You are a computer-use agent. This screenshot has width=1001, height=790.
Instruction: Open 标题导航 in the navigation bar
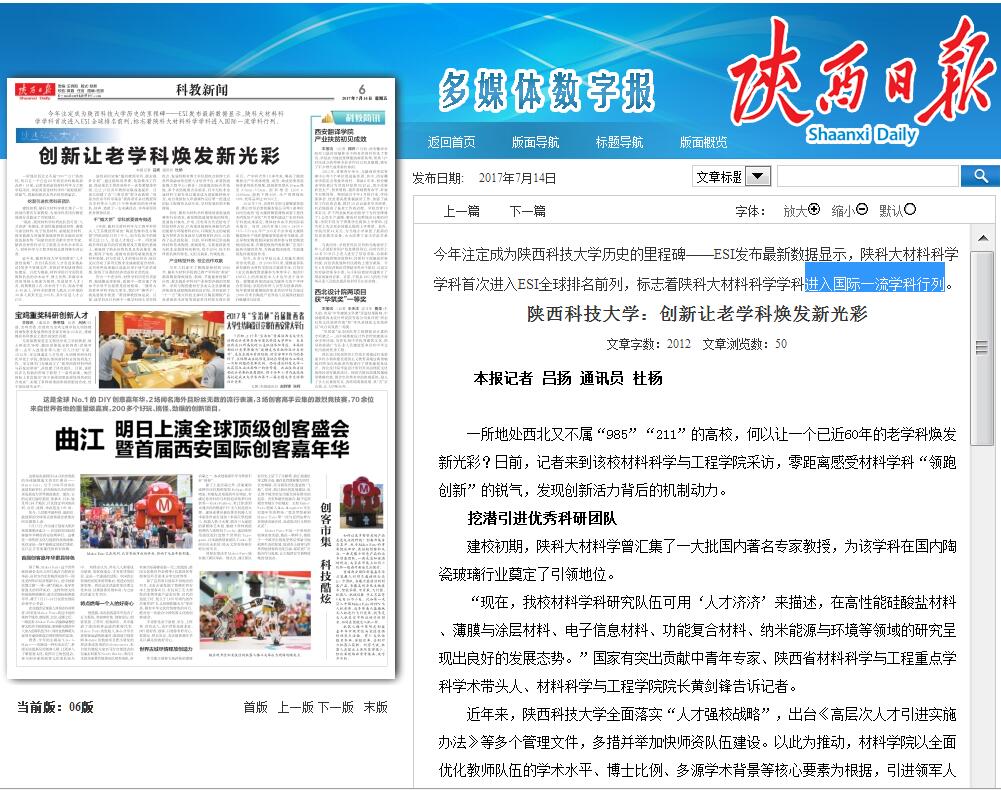(619, 142)
